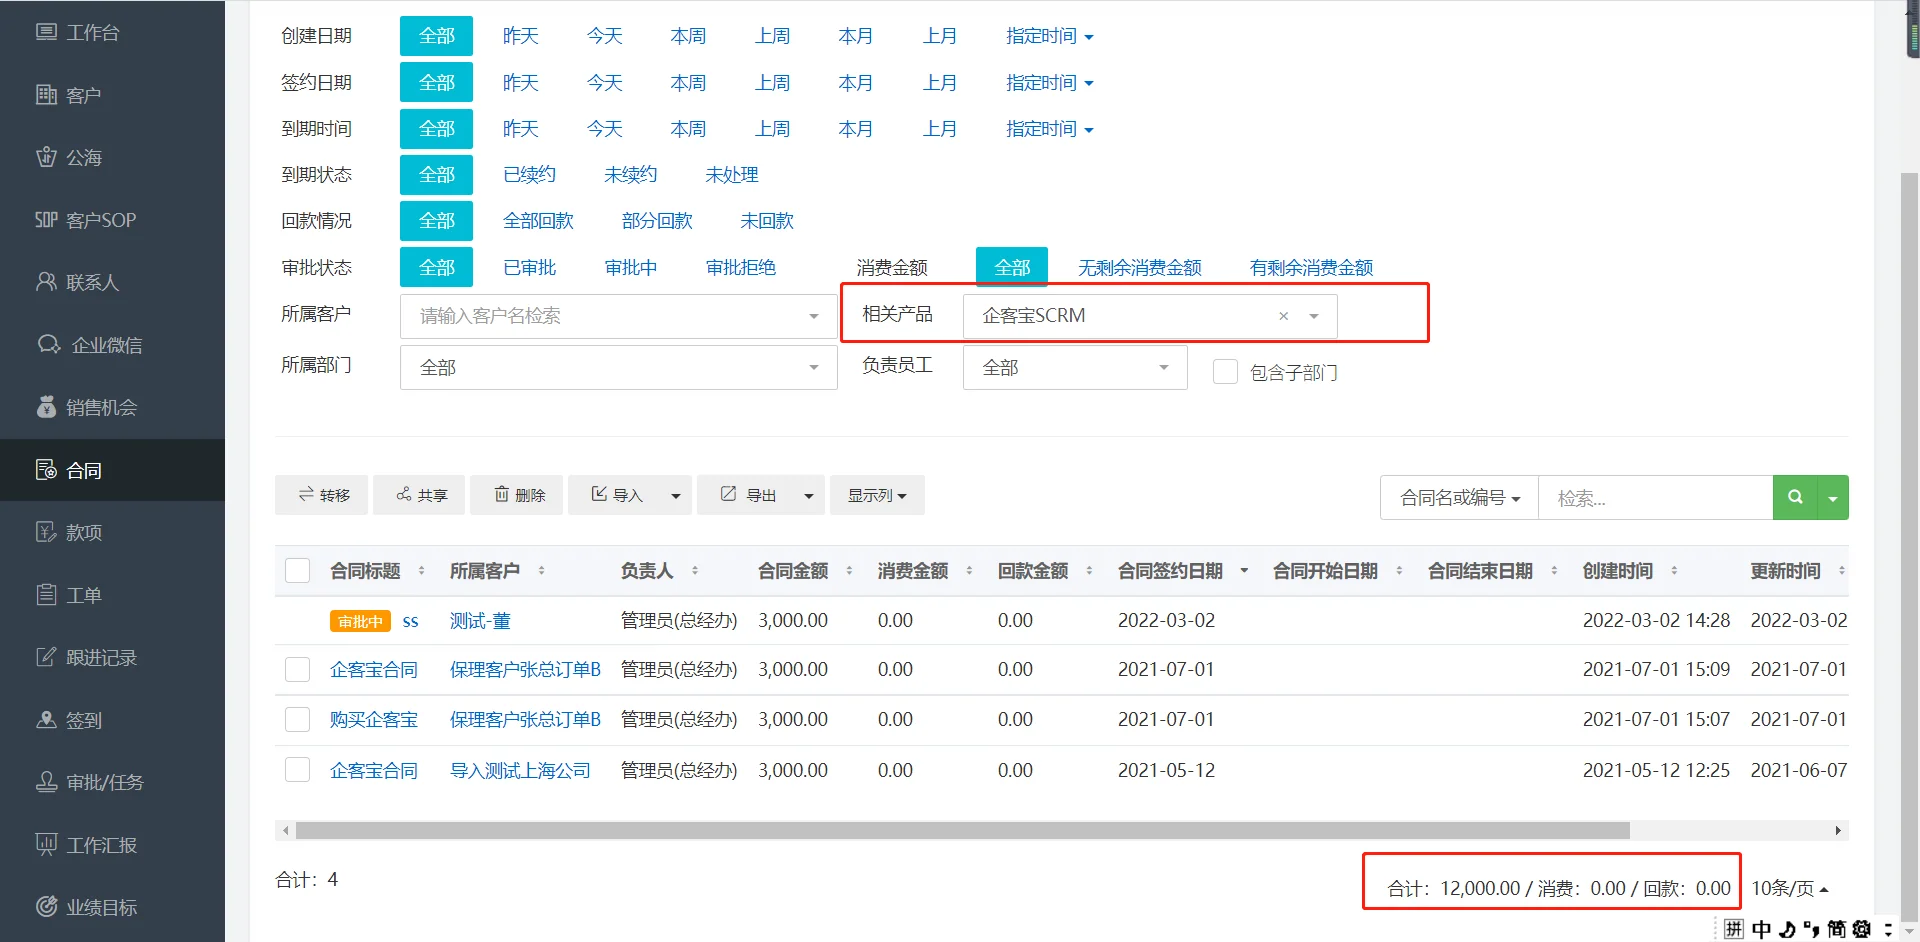The image size is (1920, 942).
Task: Open 合同名或编号 search type selector
Action: tap(1459, 497)
